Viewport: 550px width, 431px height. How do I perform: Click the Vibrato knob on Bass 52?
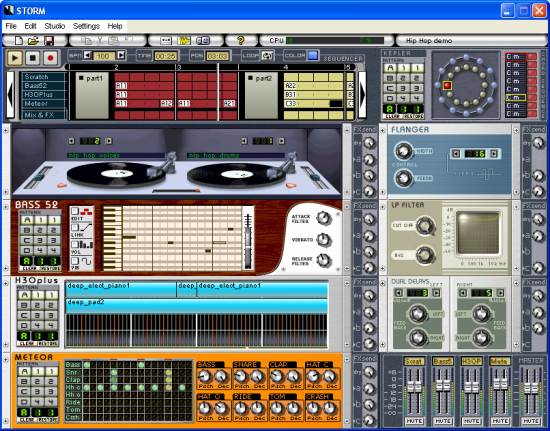(324, 240)
